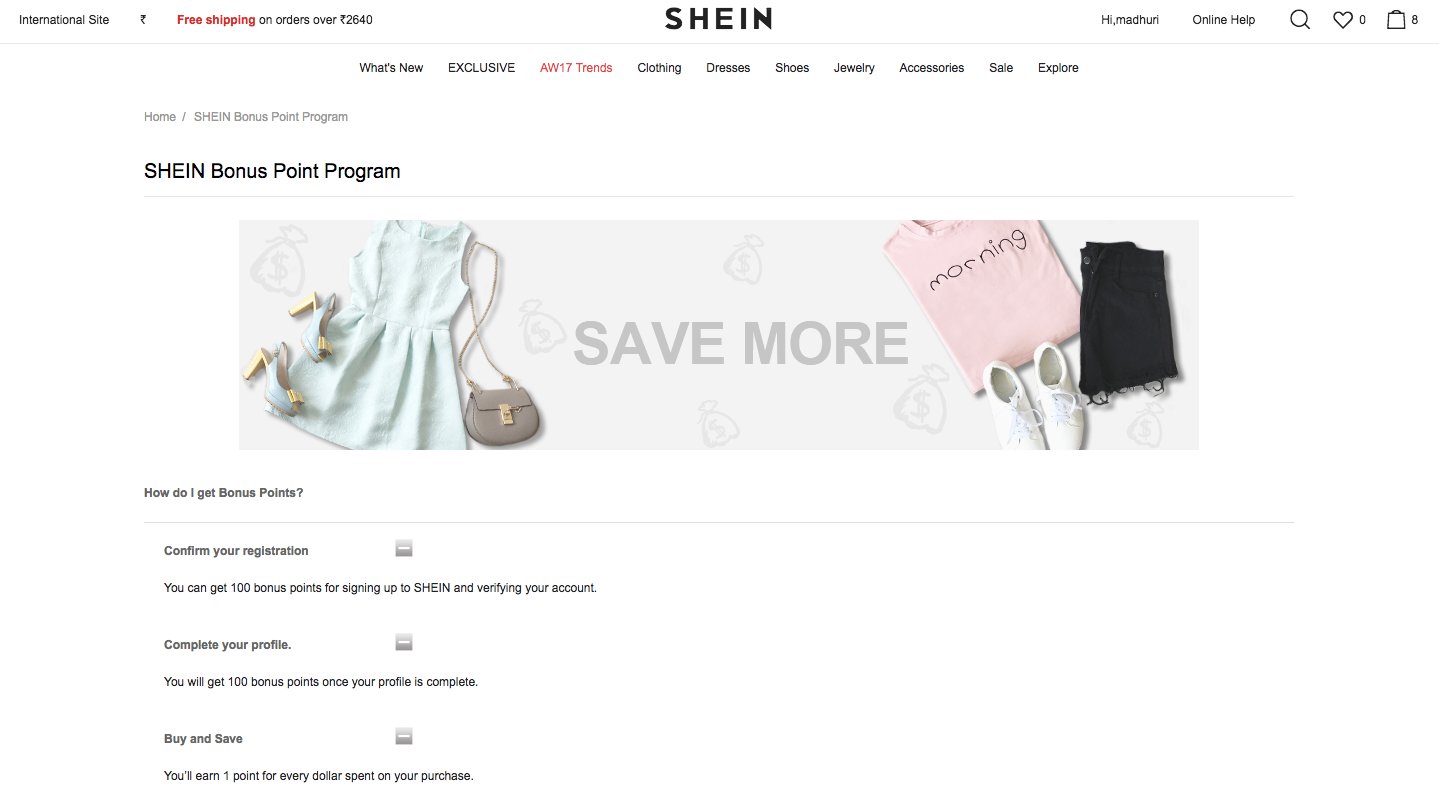Open the AW17 Trends menu
The height and width of the screenshot is (799, 1439).
[576, 68]
